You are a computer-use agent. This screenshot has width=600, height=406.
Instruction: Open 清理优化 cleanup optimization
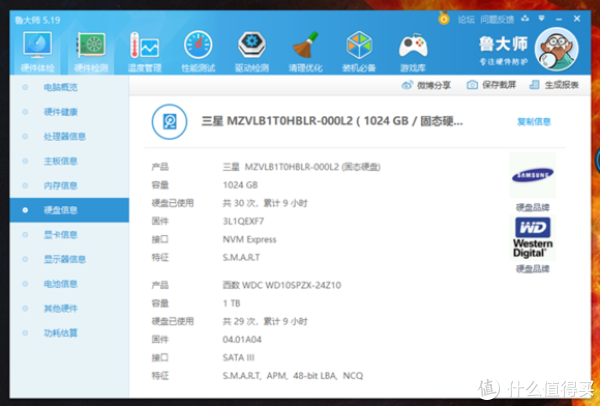[x=305, y=52]
